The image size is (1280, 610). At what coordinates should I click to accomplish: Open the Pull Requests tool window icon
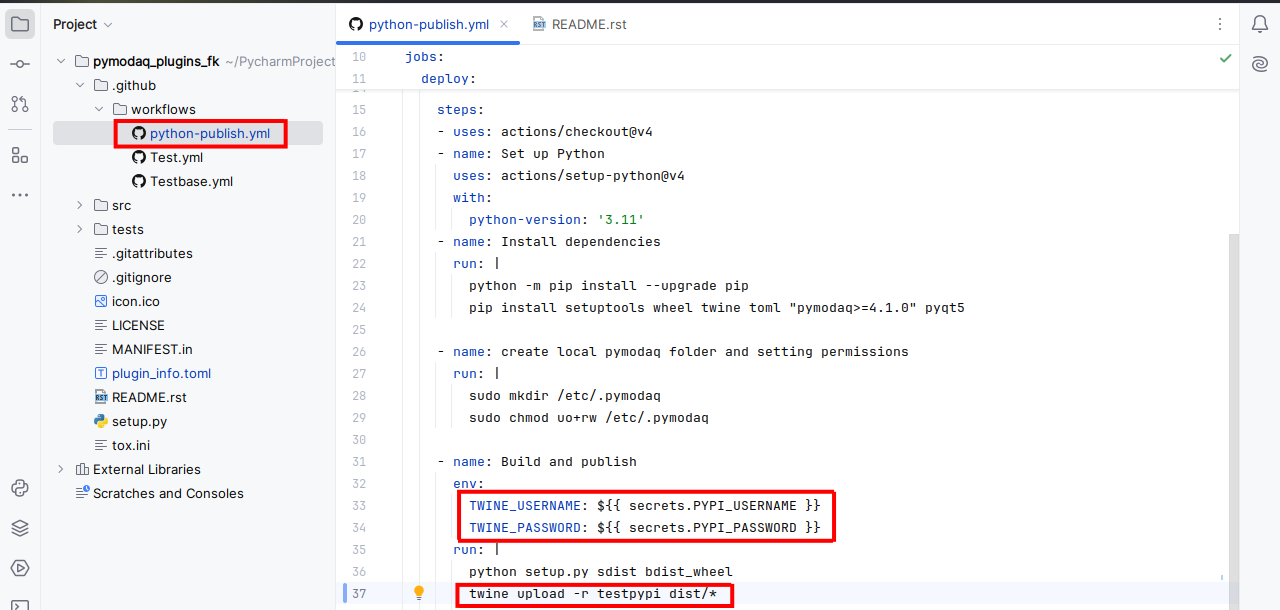click(x=20, y=104)
